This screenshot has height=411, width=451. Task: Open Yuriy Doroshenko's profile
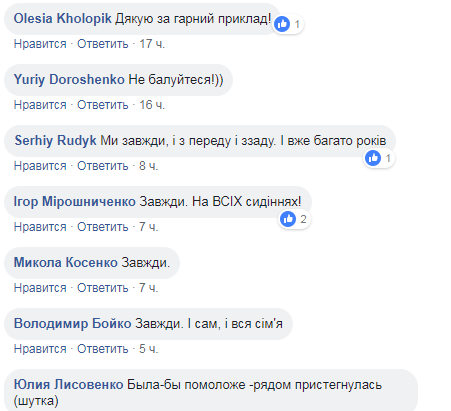pyautogui.click(x=69, y=80)
